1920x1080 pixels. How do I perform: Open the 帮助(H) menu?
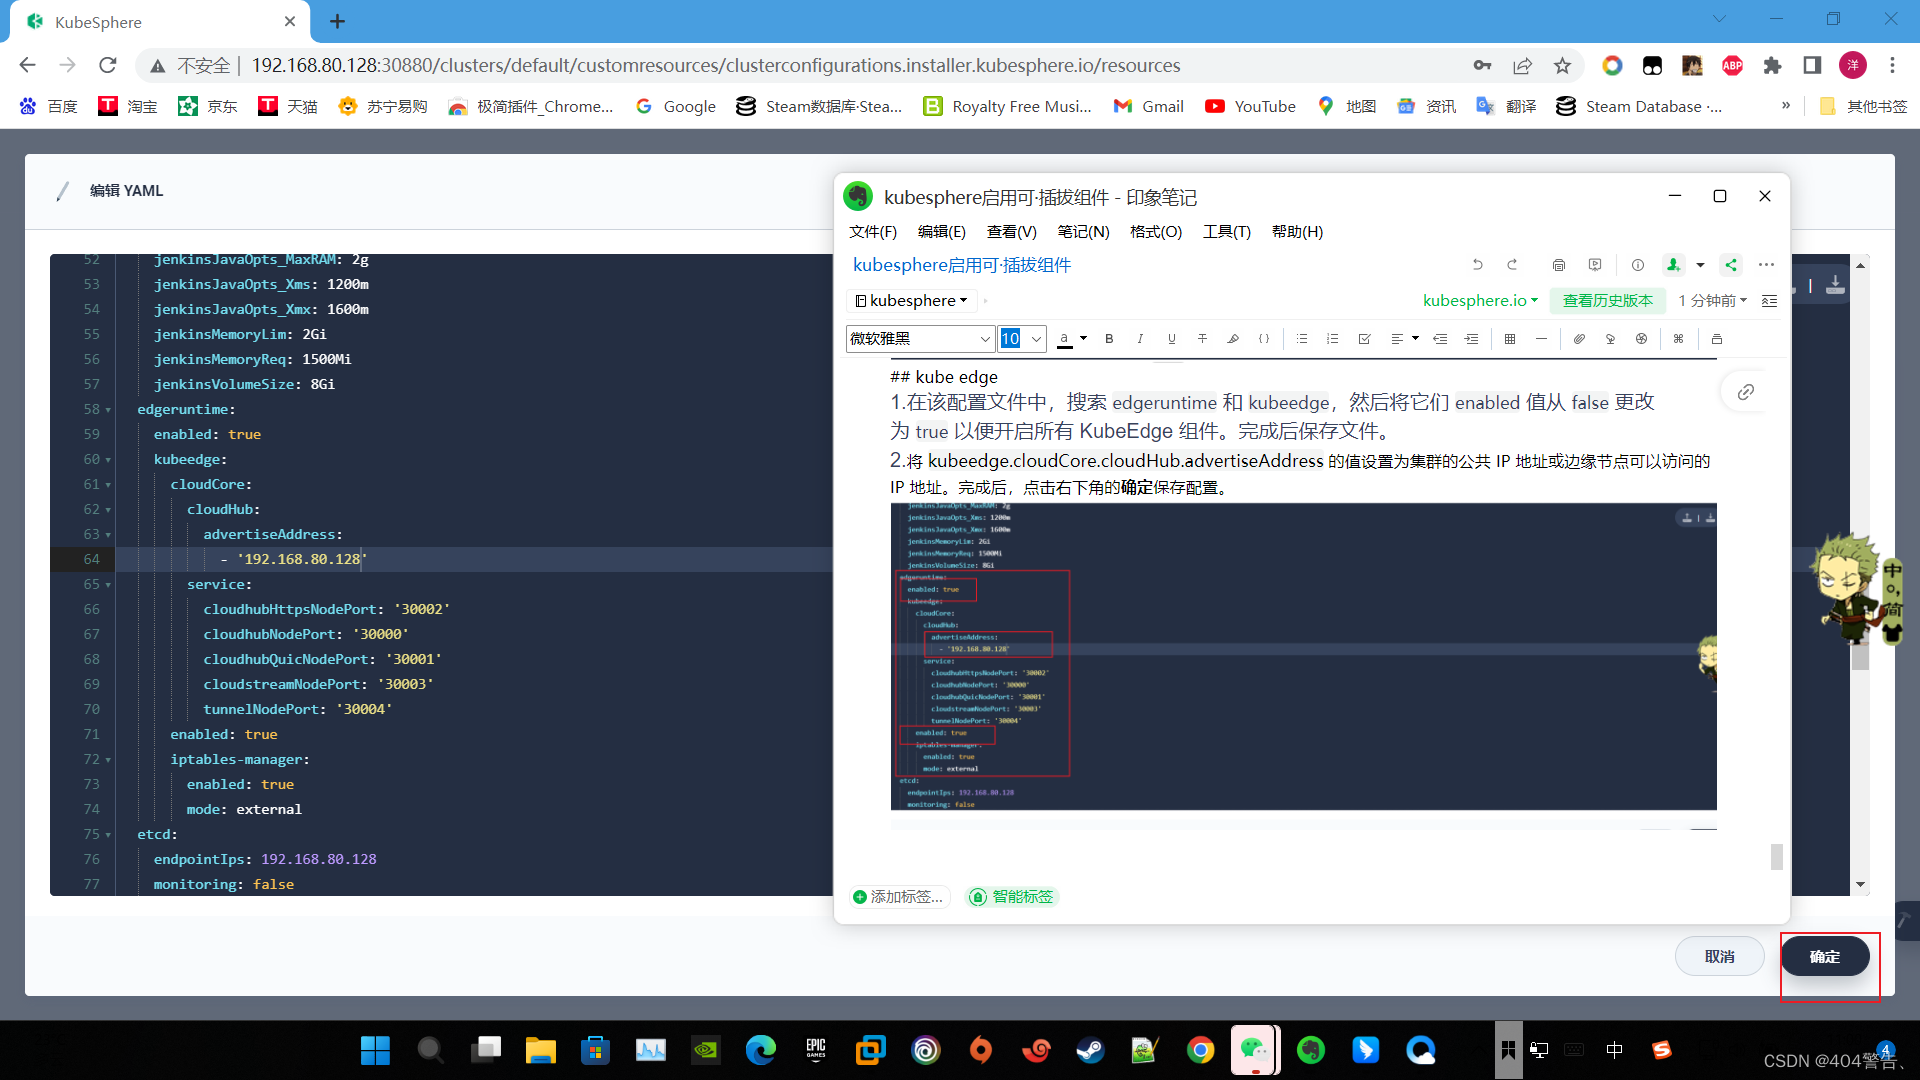[1298, 232]
